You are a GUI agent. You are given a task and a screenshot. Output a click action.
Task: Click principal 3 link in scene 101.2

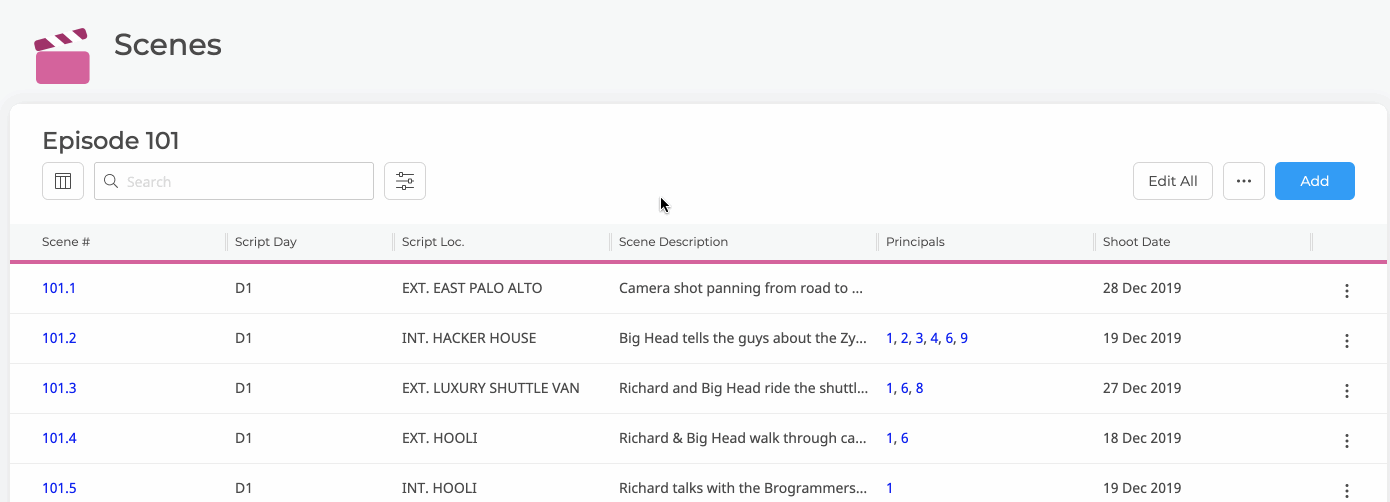tap(920, 338)
